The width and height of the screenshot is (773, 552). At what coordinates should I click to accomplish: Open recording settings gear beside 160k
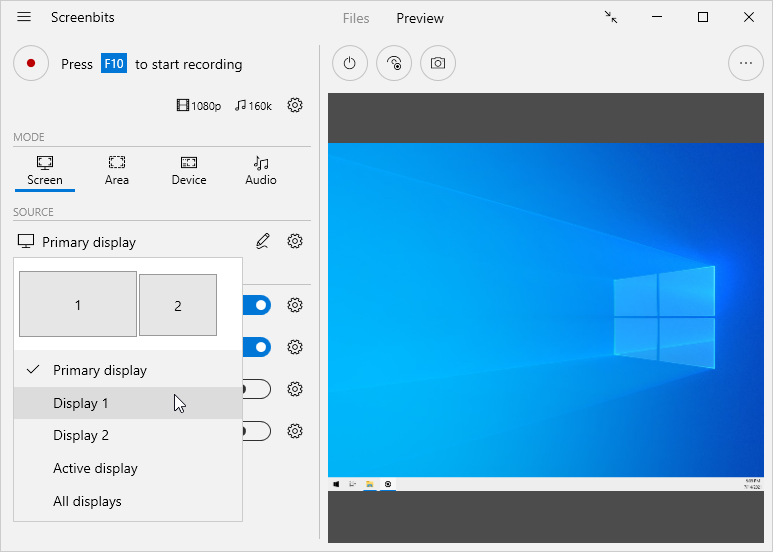coord(295,105)
